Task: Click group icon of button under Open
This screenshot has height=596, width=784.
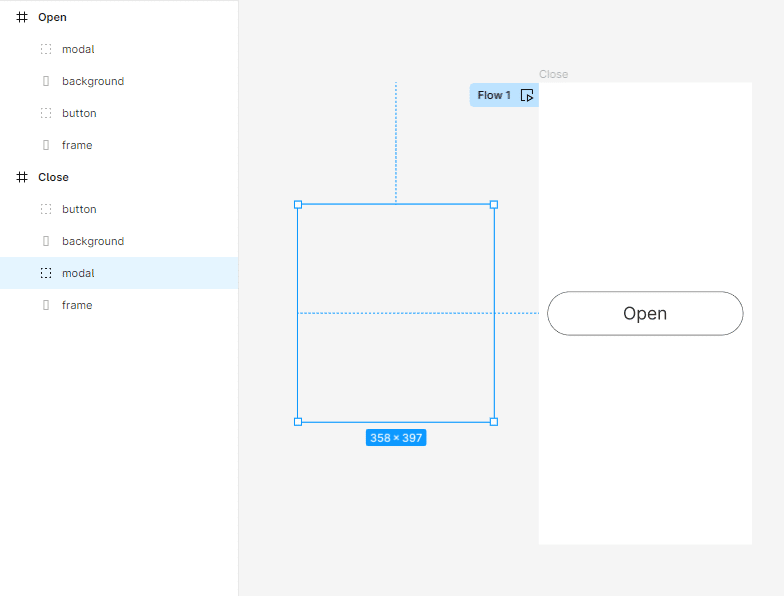Action: pos(46,113)
